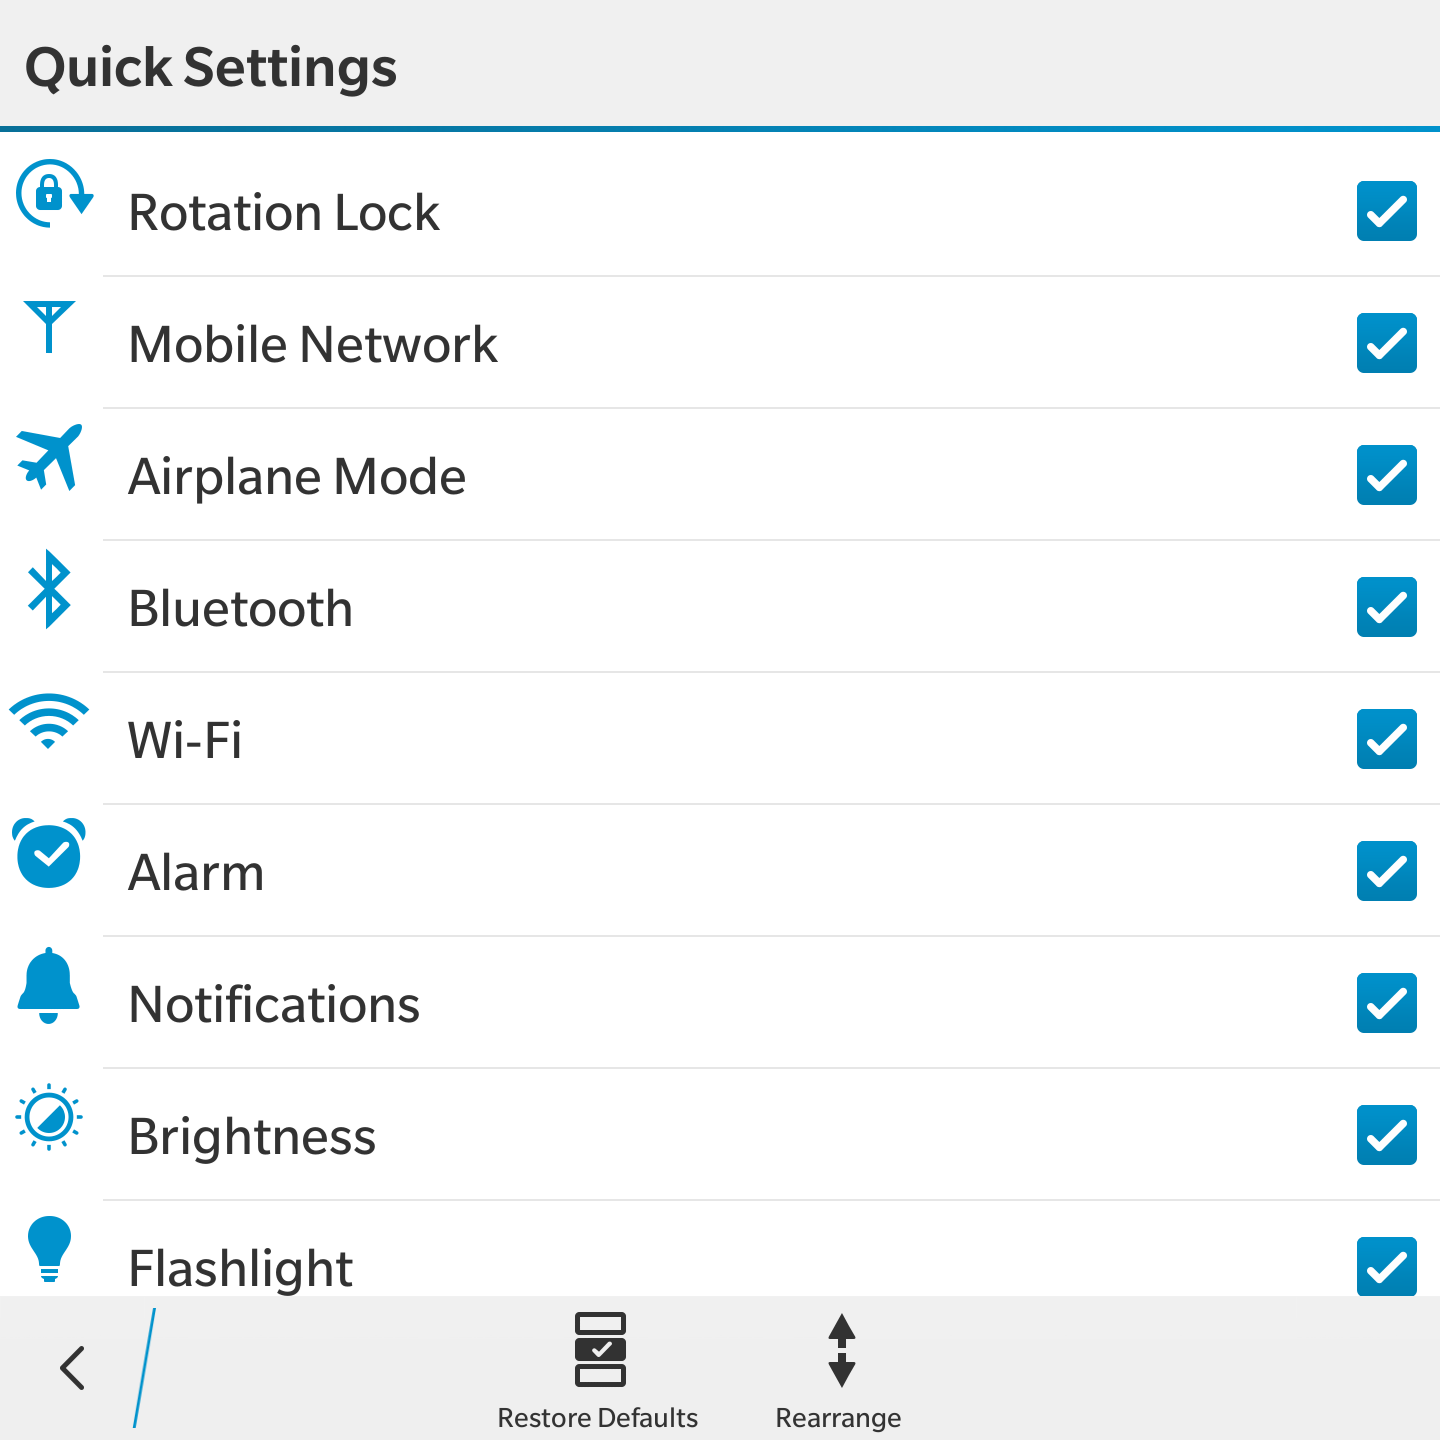This screenshot has width=1440, height=1440.
Task: Uncheck the Rotation Lock checkbox
Action: click(1387, 211)
